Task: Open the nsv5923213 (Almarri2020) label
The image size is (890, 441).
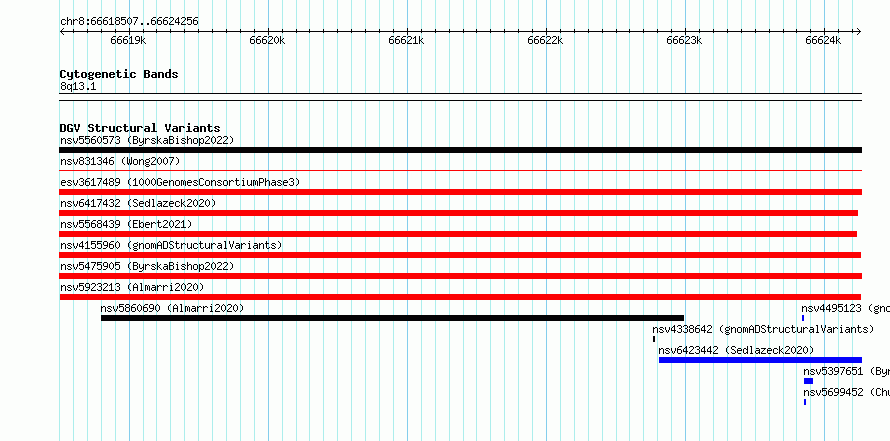Action: (132, 287)
